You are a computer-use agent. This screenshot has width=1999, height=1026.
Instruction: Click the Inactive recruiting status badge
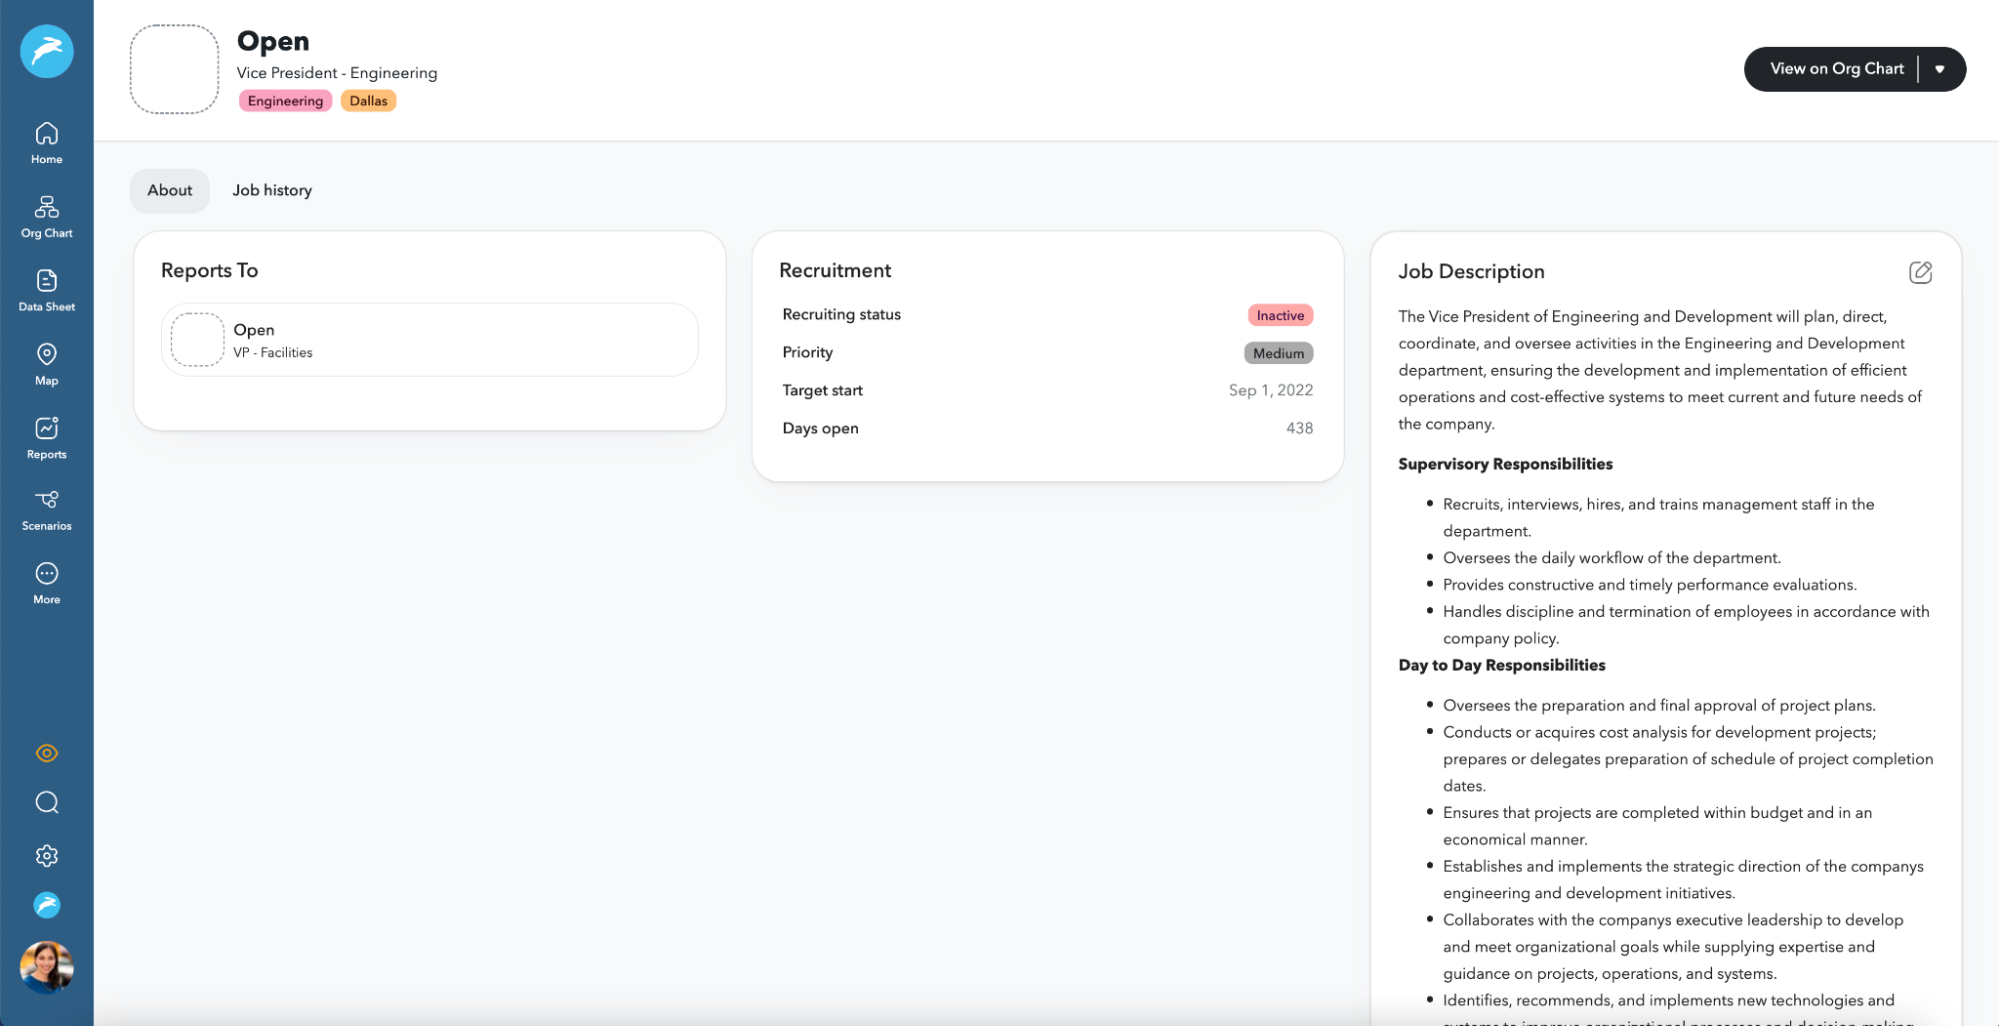pos(1280,315)
